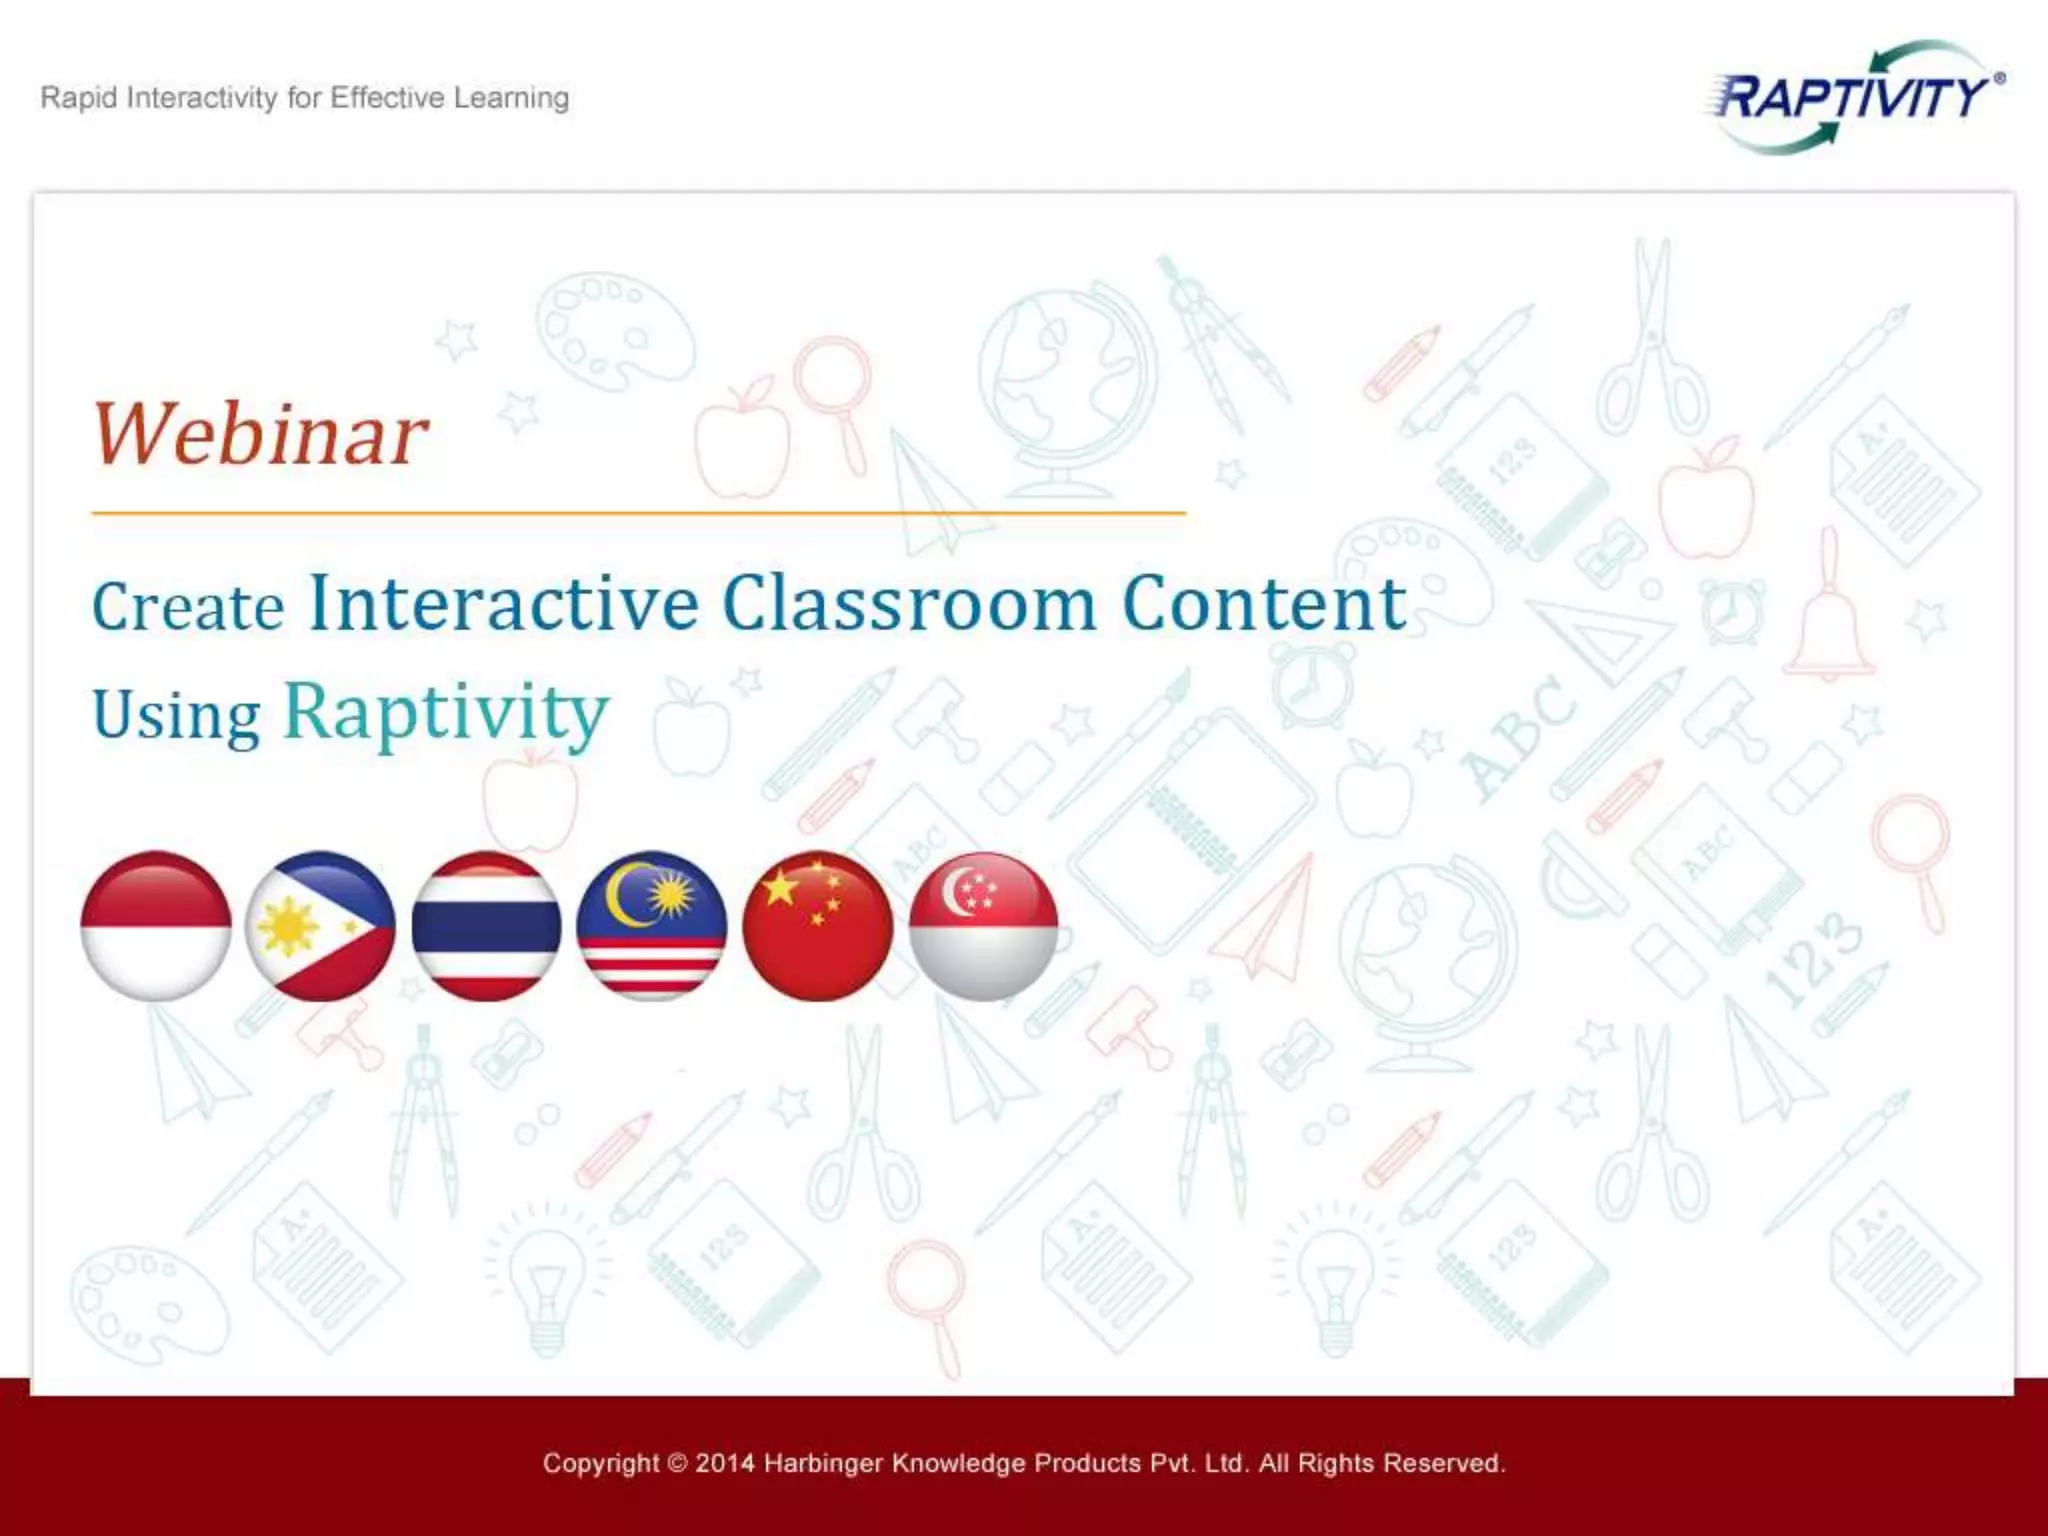The image size is (2048, 1536).
Task: Click the 'Interactive Classroom Content' title text
Action: 858,604
